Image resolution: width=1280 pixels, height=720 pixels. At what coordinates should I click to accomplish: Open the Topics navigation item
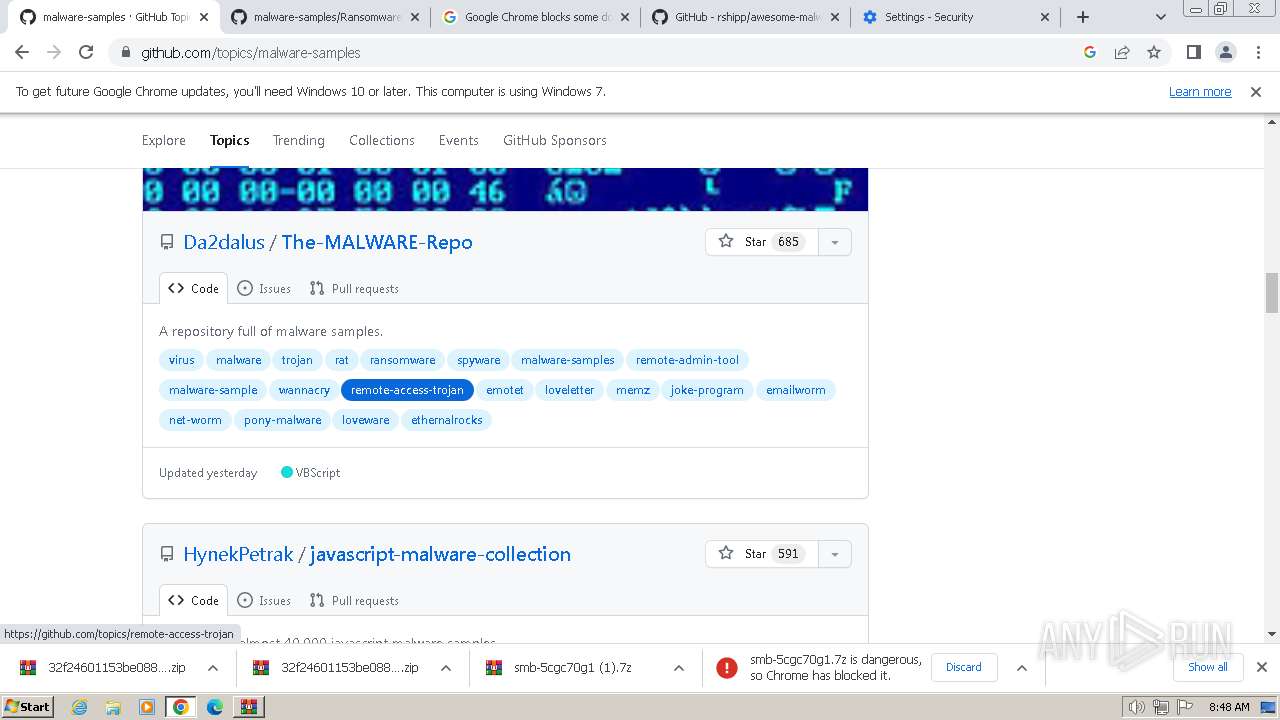point(229,140)
